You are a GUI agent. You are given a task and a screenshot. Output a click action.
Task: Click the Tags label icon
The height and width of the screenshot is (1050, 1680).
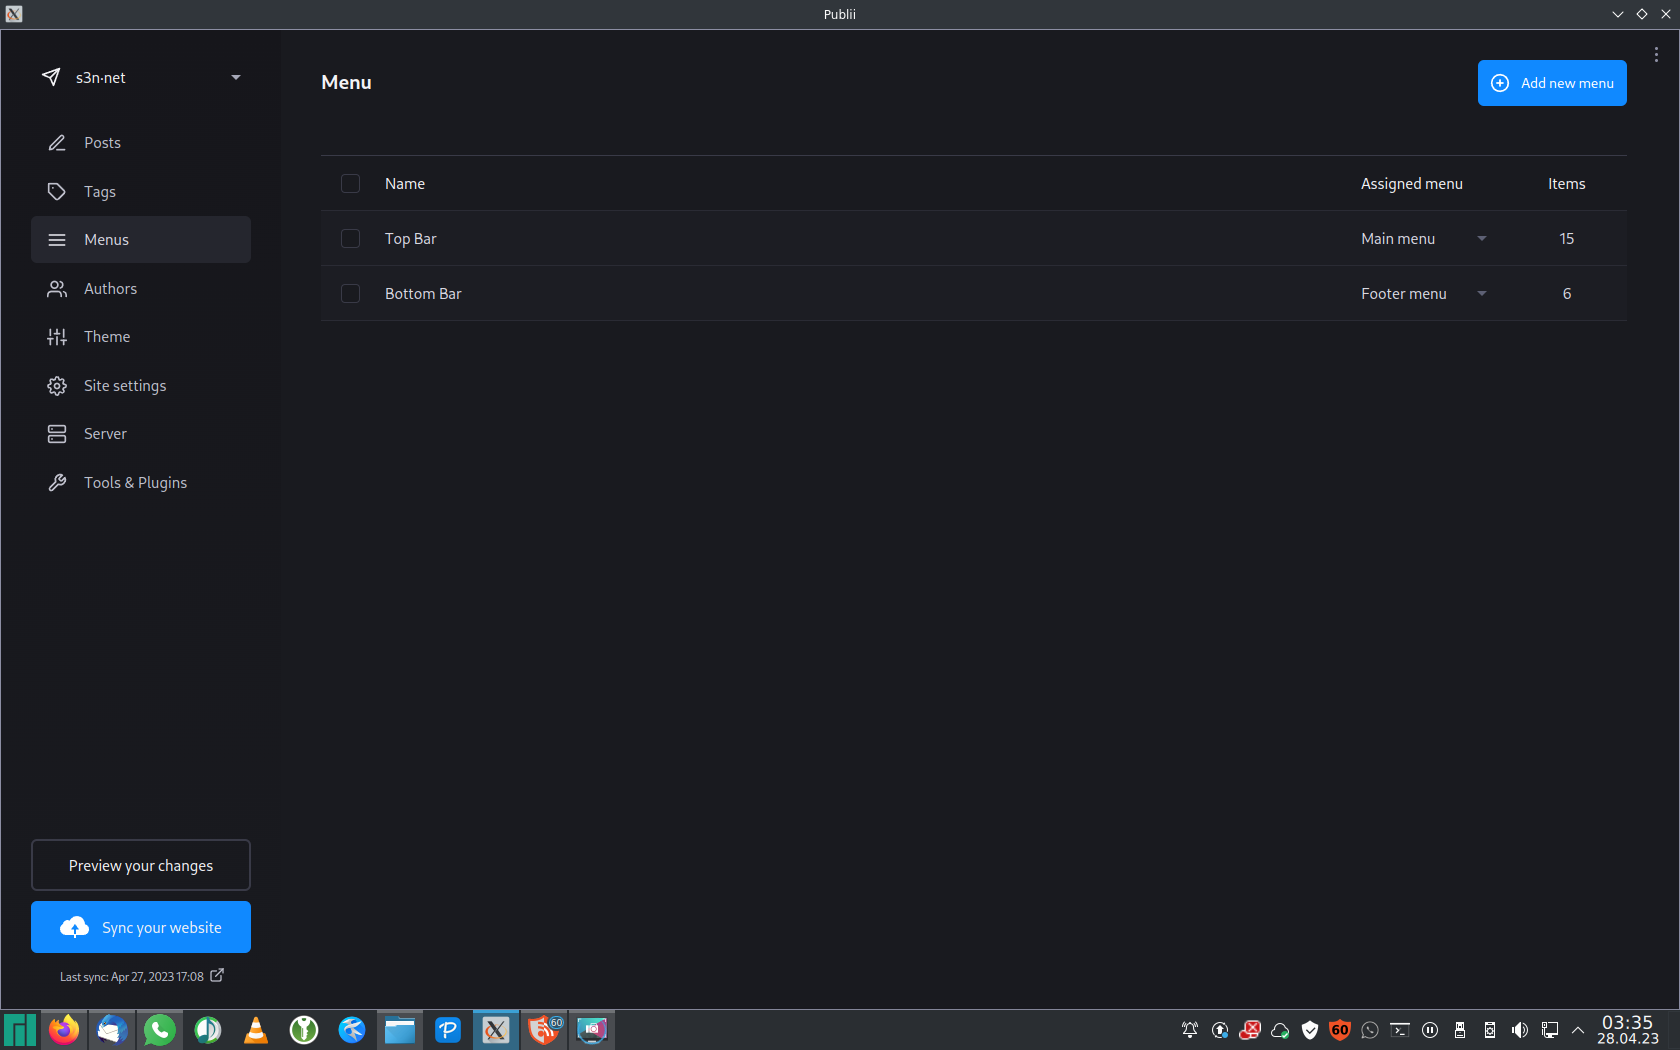coord(57,192)
